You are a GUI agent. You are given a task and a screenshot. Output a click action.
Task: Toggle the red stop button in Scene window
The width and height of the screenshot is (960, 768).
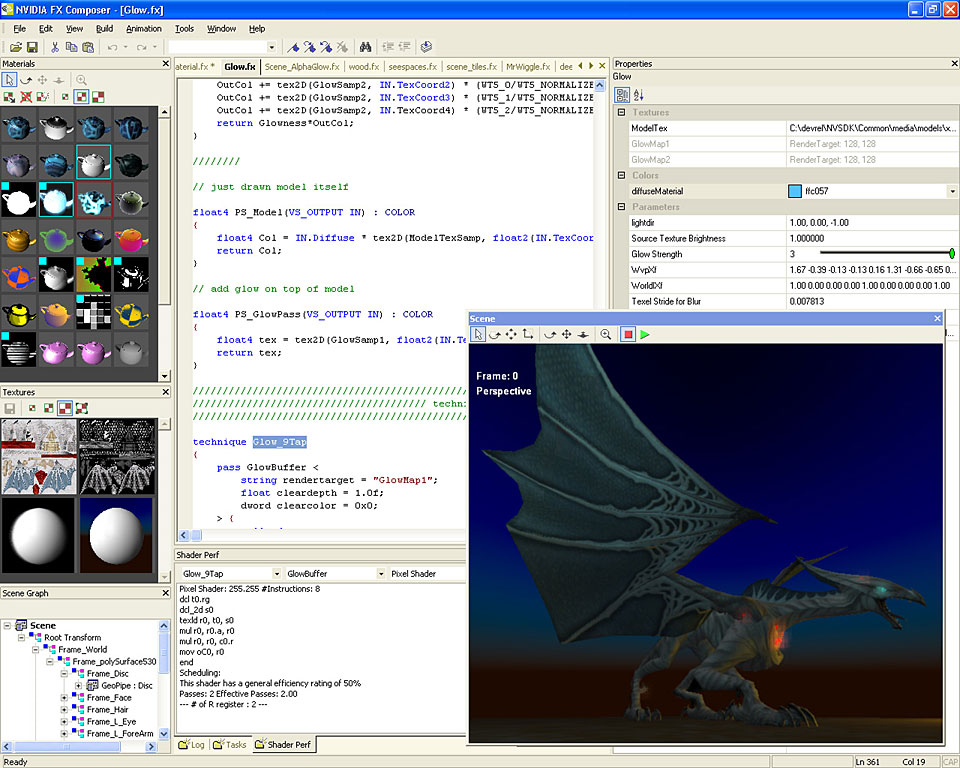[x=628, y=334]
